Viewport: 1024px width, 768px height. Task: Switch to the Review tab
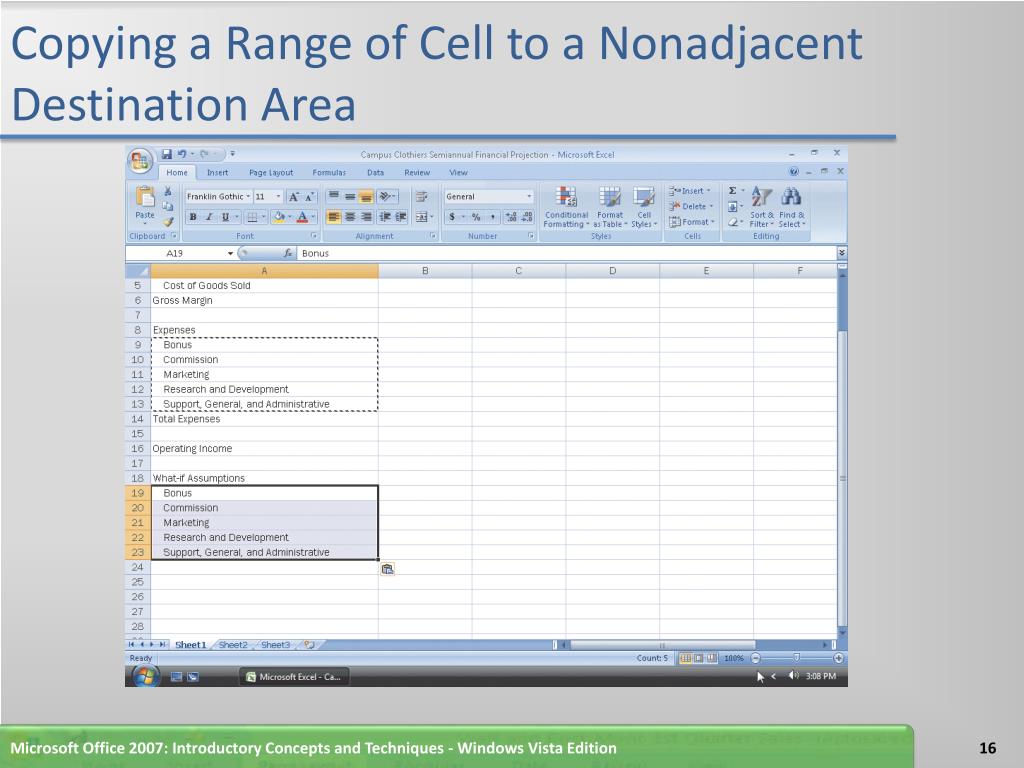(417, 172)
